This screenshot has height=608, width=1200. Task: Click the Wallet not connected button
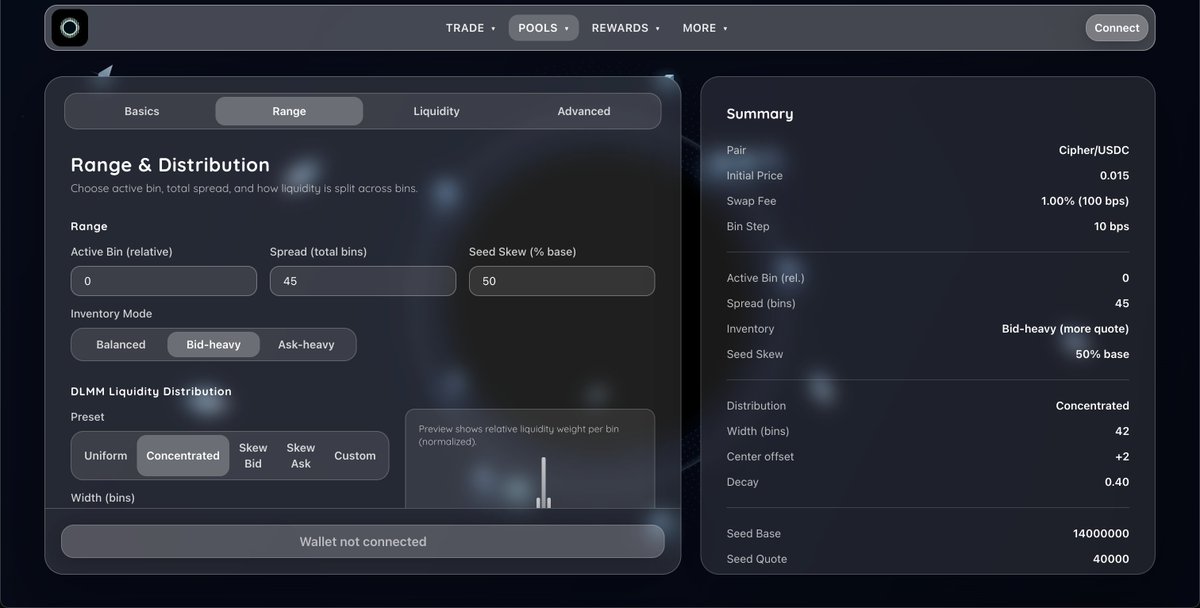[363, 541]
